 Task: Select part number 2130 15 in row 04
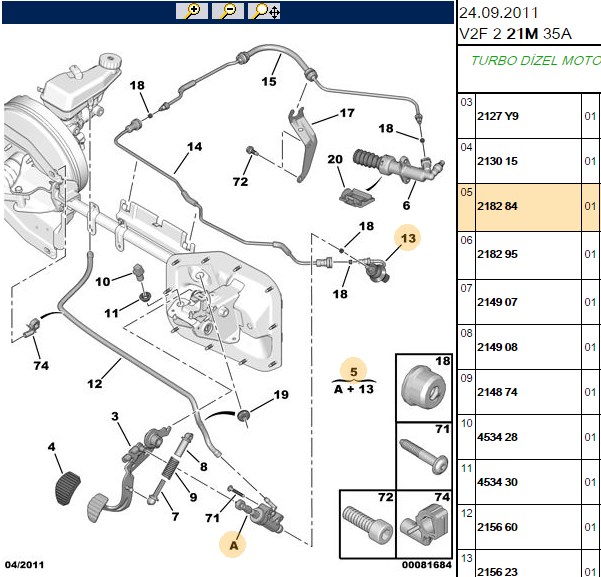click(x=497, y=161)
